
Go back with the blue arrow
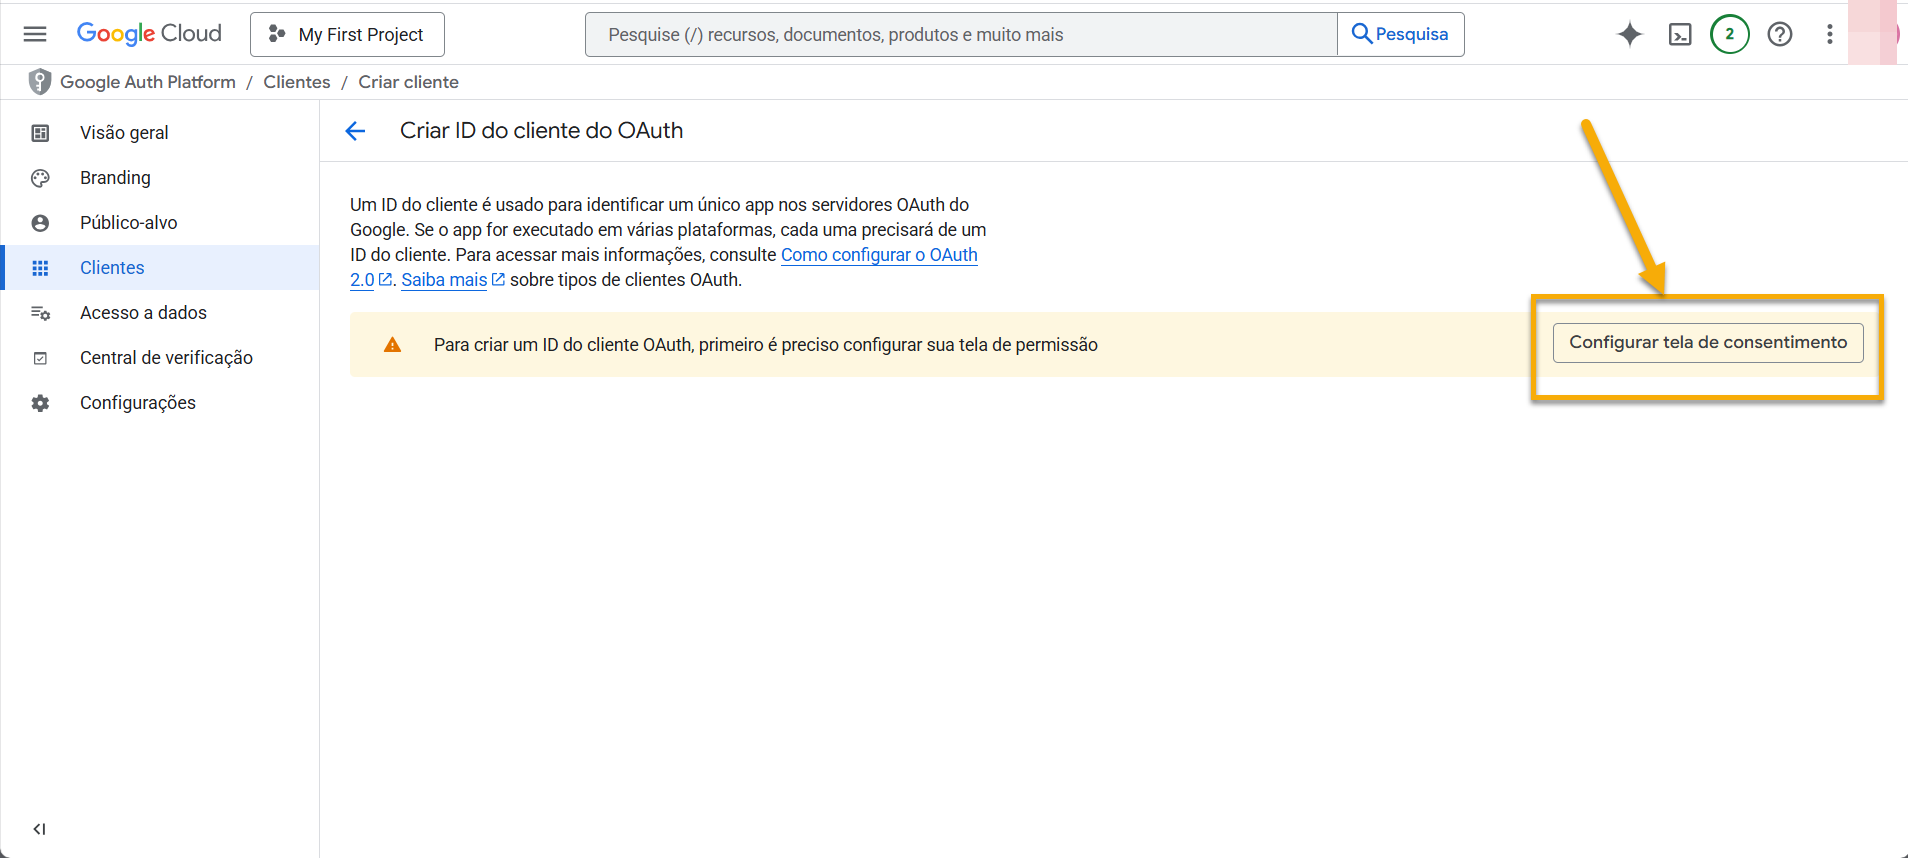tap(355, 131)
